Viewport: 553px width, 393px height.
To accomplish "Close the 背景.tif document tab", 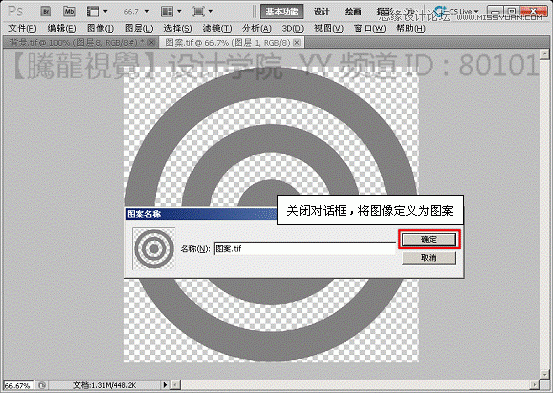I will pos(151,43).
